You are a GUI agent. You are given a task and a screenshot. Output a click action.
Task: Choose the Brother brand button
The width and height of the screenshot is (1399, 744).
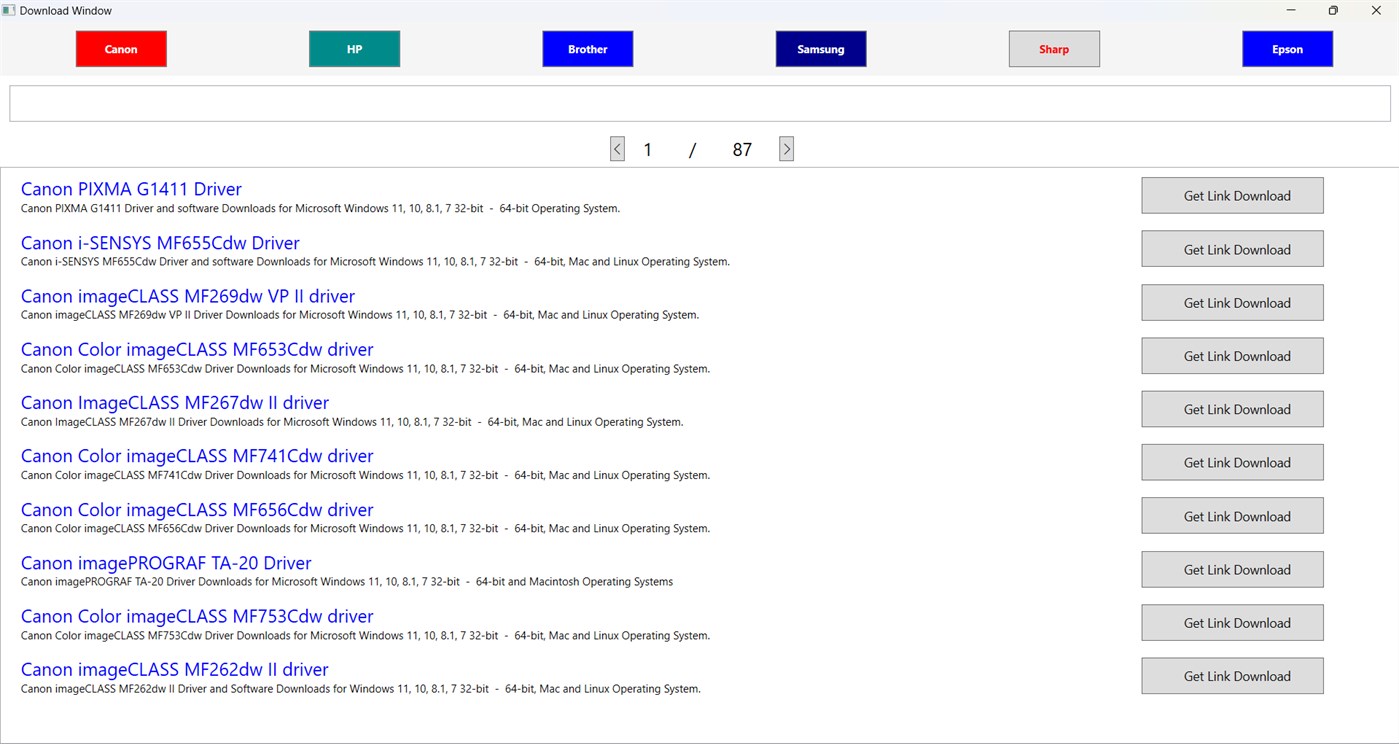[x=587, y=49]
